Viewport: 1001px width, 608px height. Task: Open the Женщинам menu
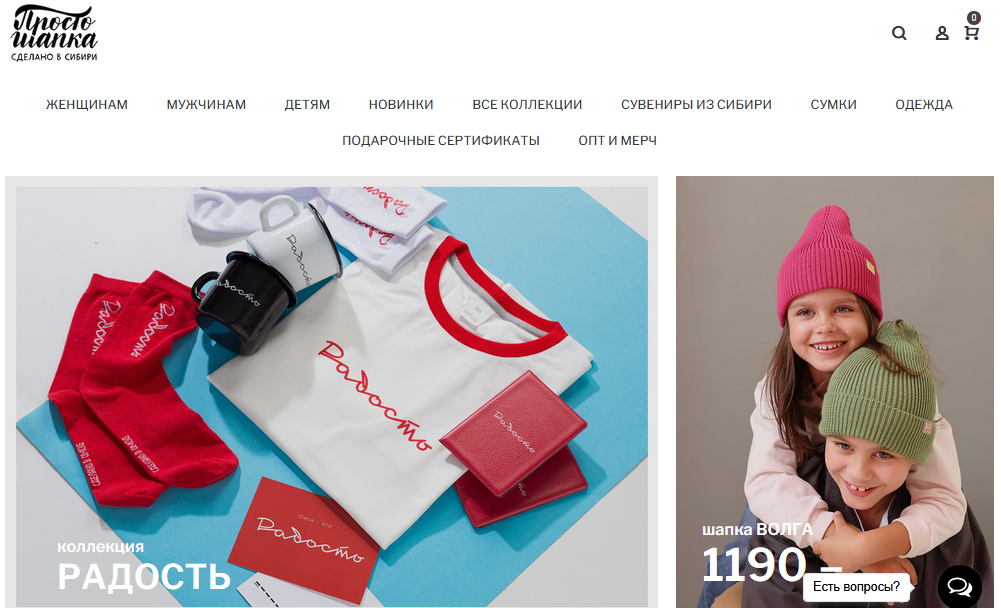87,105
